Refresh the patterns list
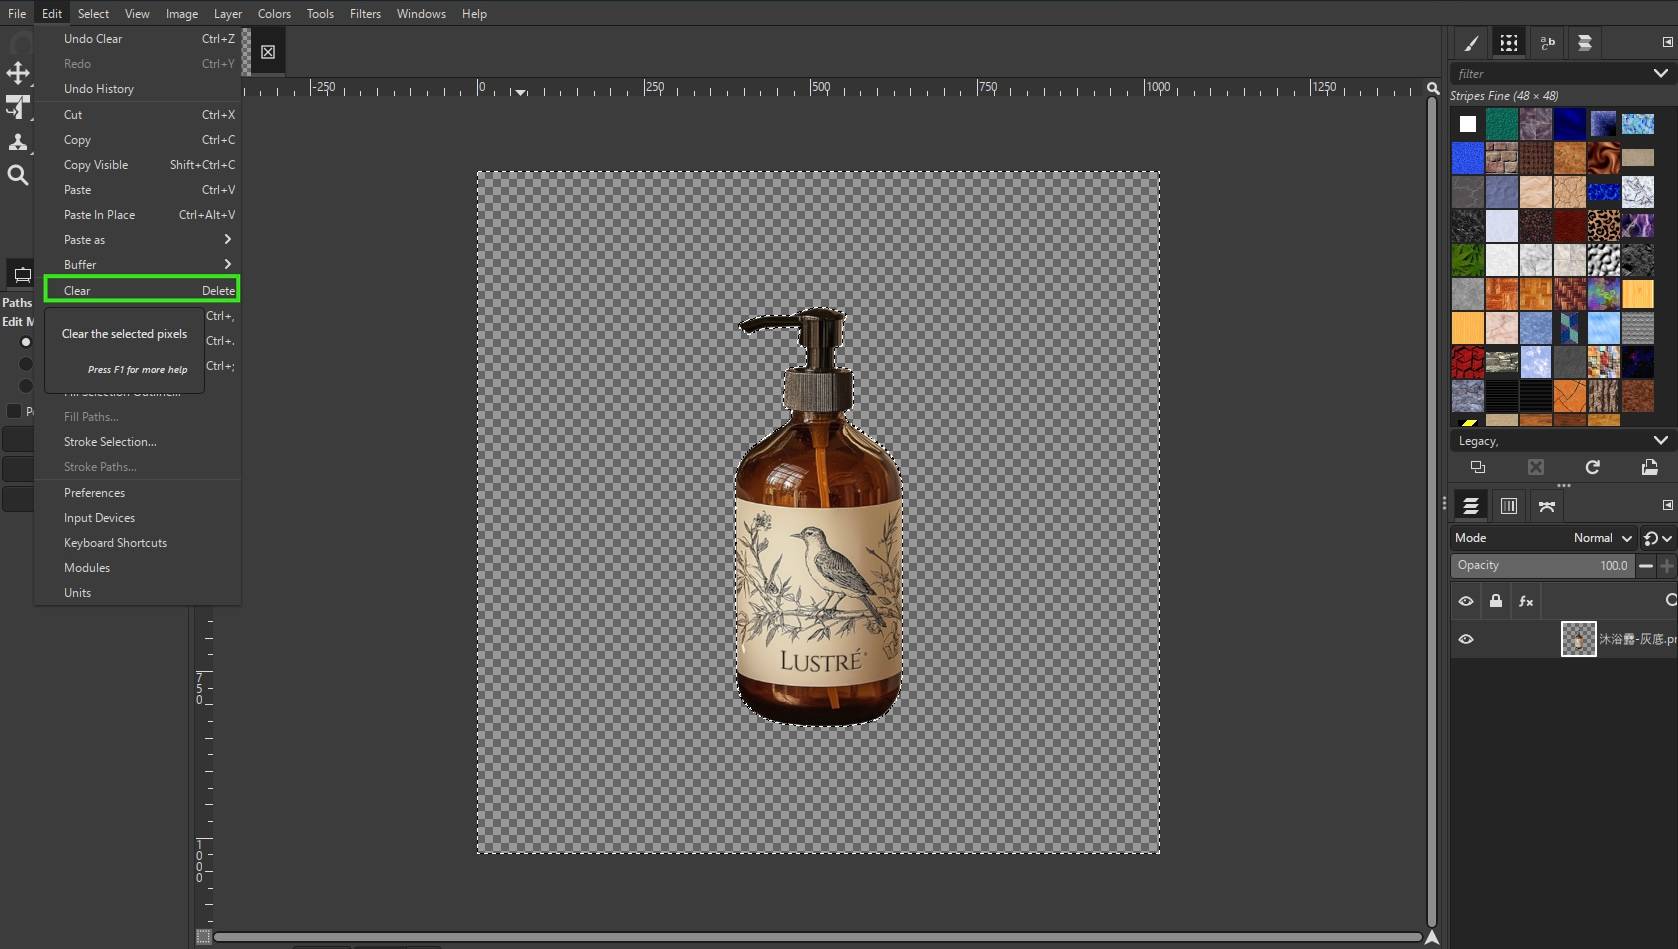 [x=1593, y=467]
